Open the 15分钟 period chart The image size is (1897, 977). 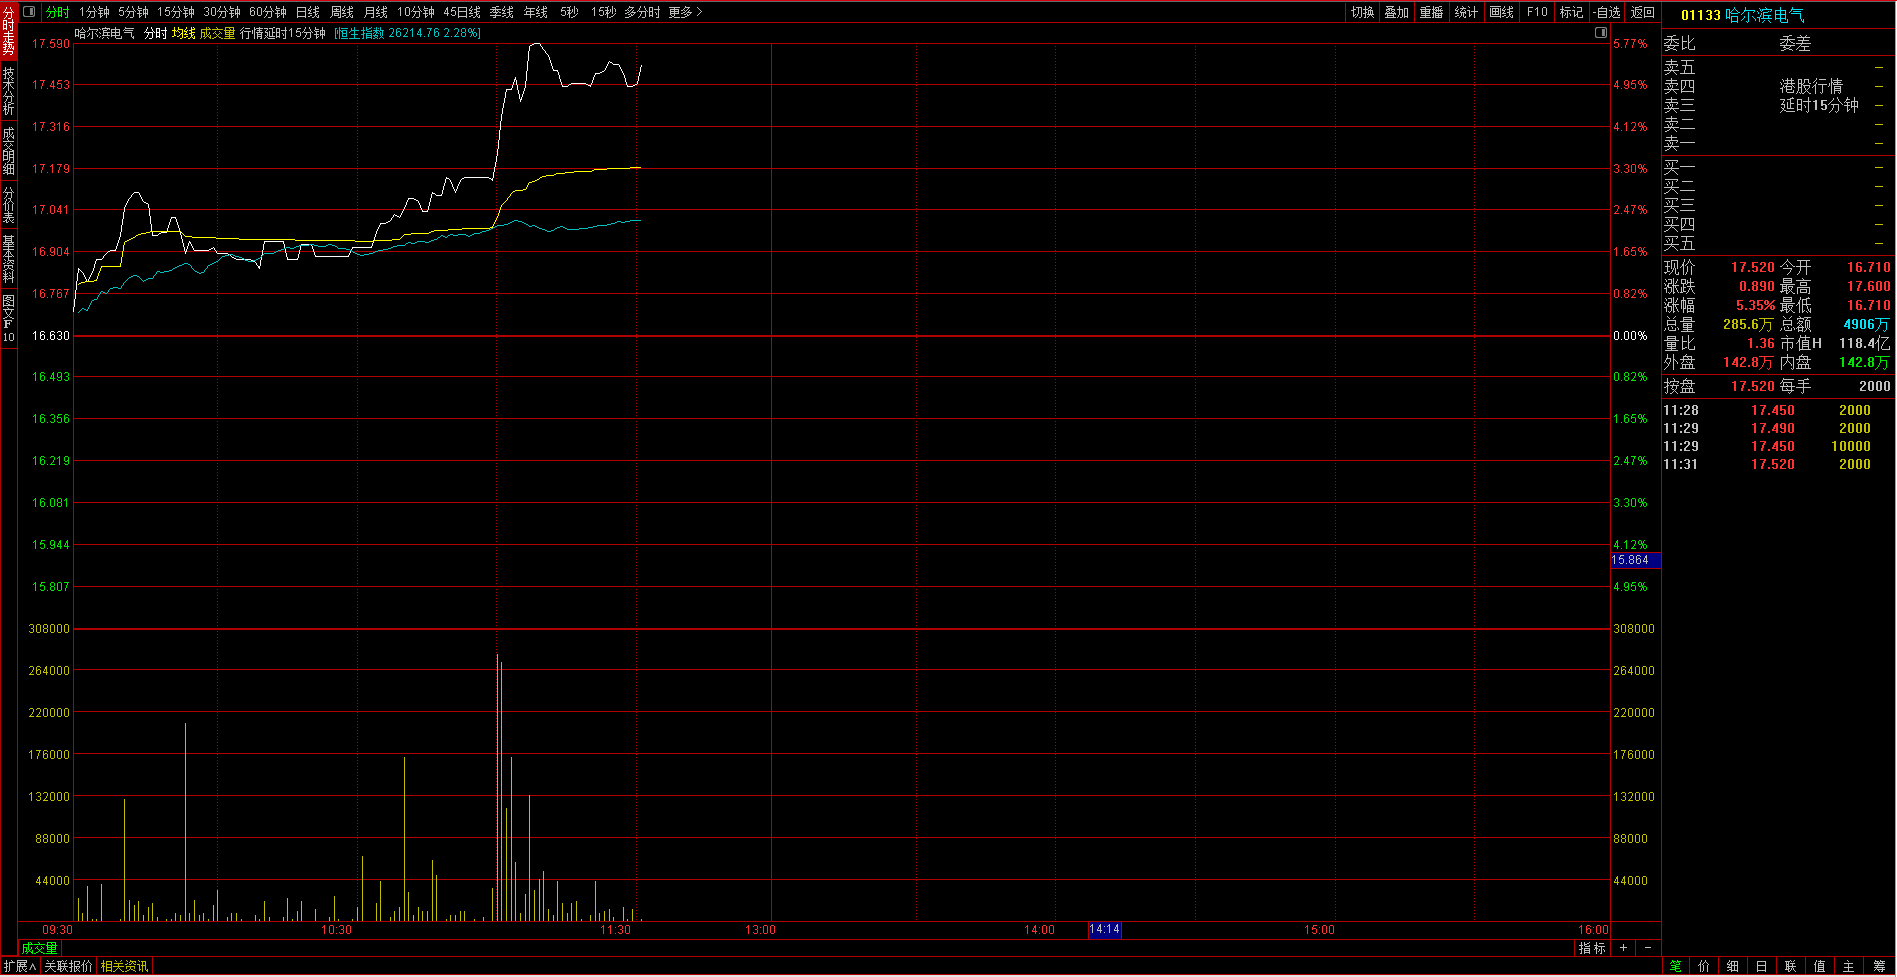[x=176, y=12]
